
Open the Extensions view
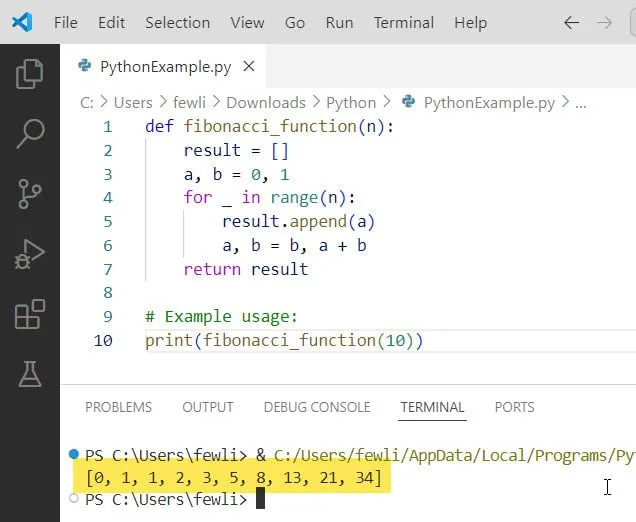30,314
